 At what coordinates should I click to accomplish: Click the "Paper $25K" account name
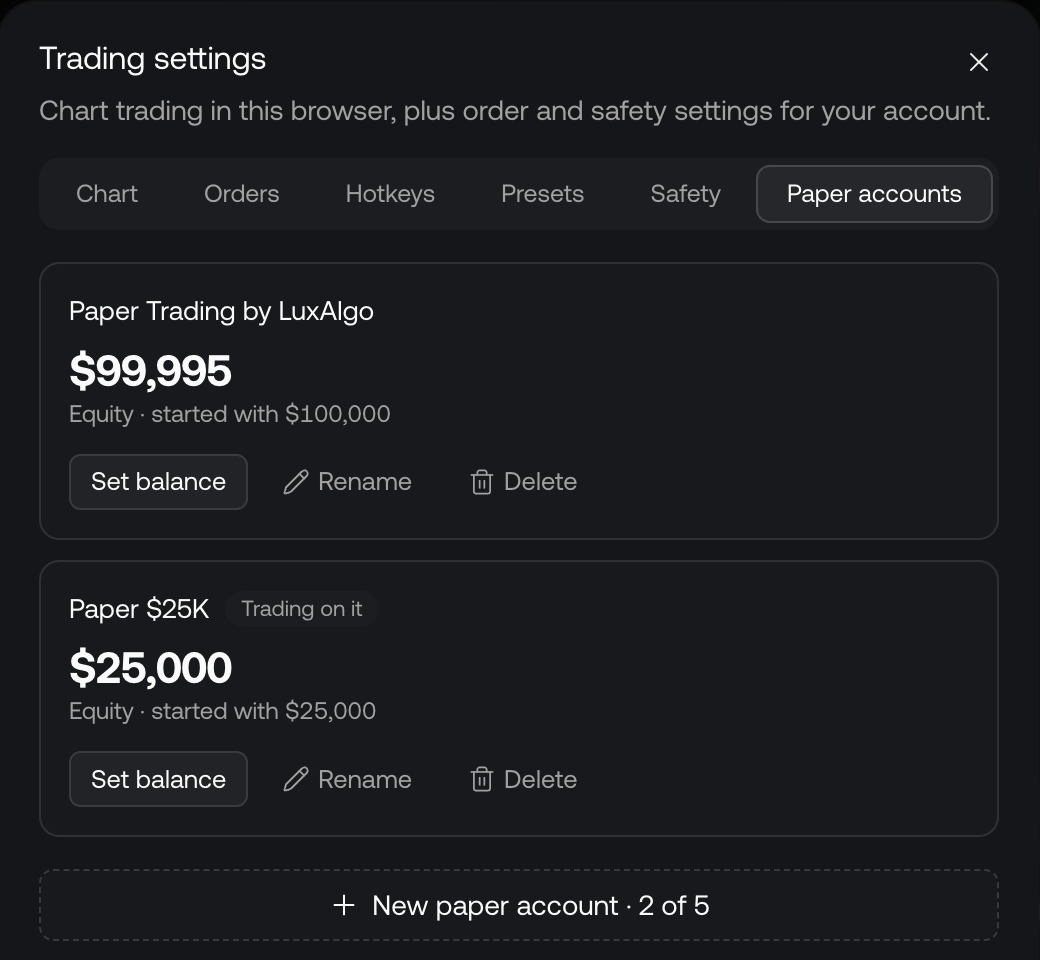tap(139, 609)
